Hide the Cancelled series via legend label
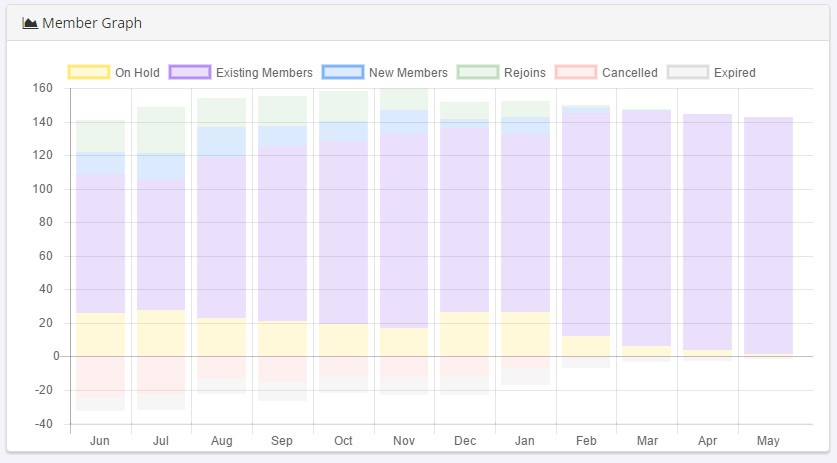The image size is (837, 463). 629,73
